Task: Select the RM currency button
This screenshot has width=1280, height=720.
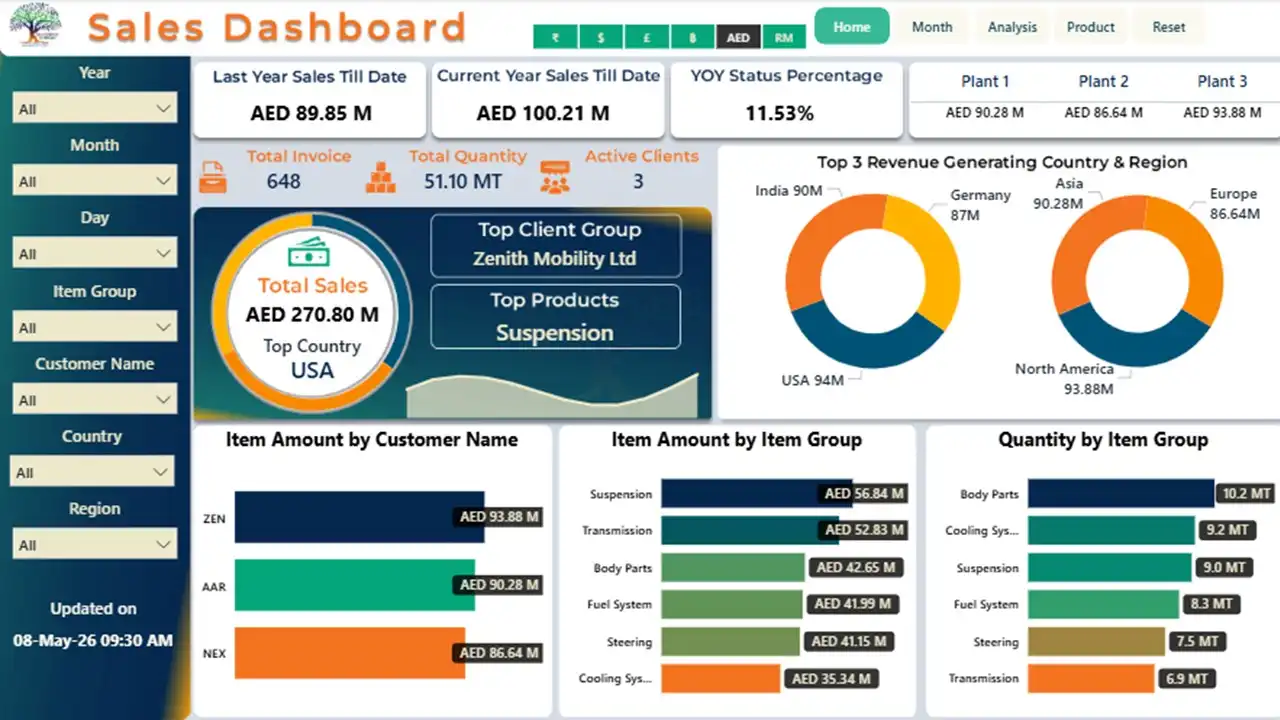Action: point(784,37)
